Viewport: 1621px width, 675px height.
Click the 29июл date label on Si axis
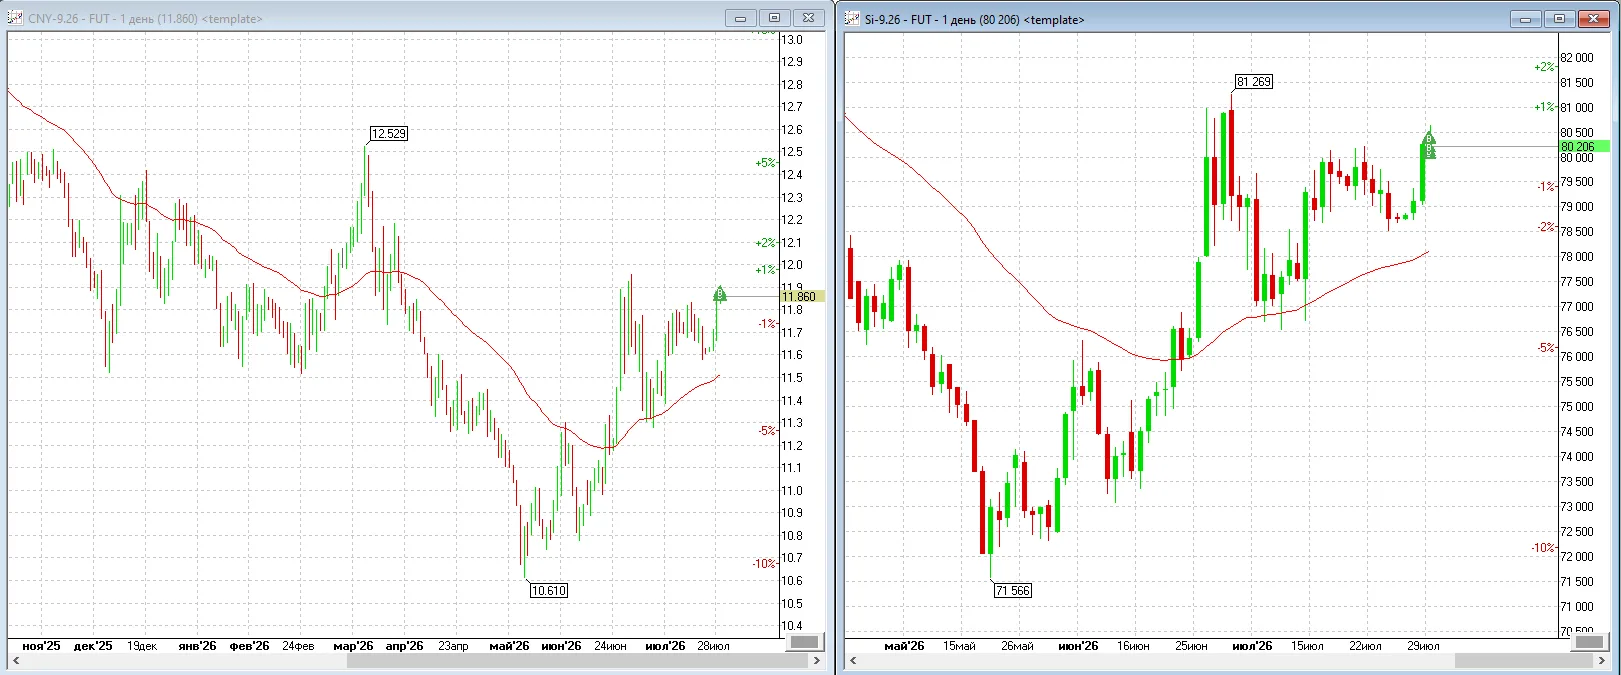1423,646
